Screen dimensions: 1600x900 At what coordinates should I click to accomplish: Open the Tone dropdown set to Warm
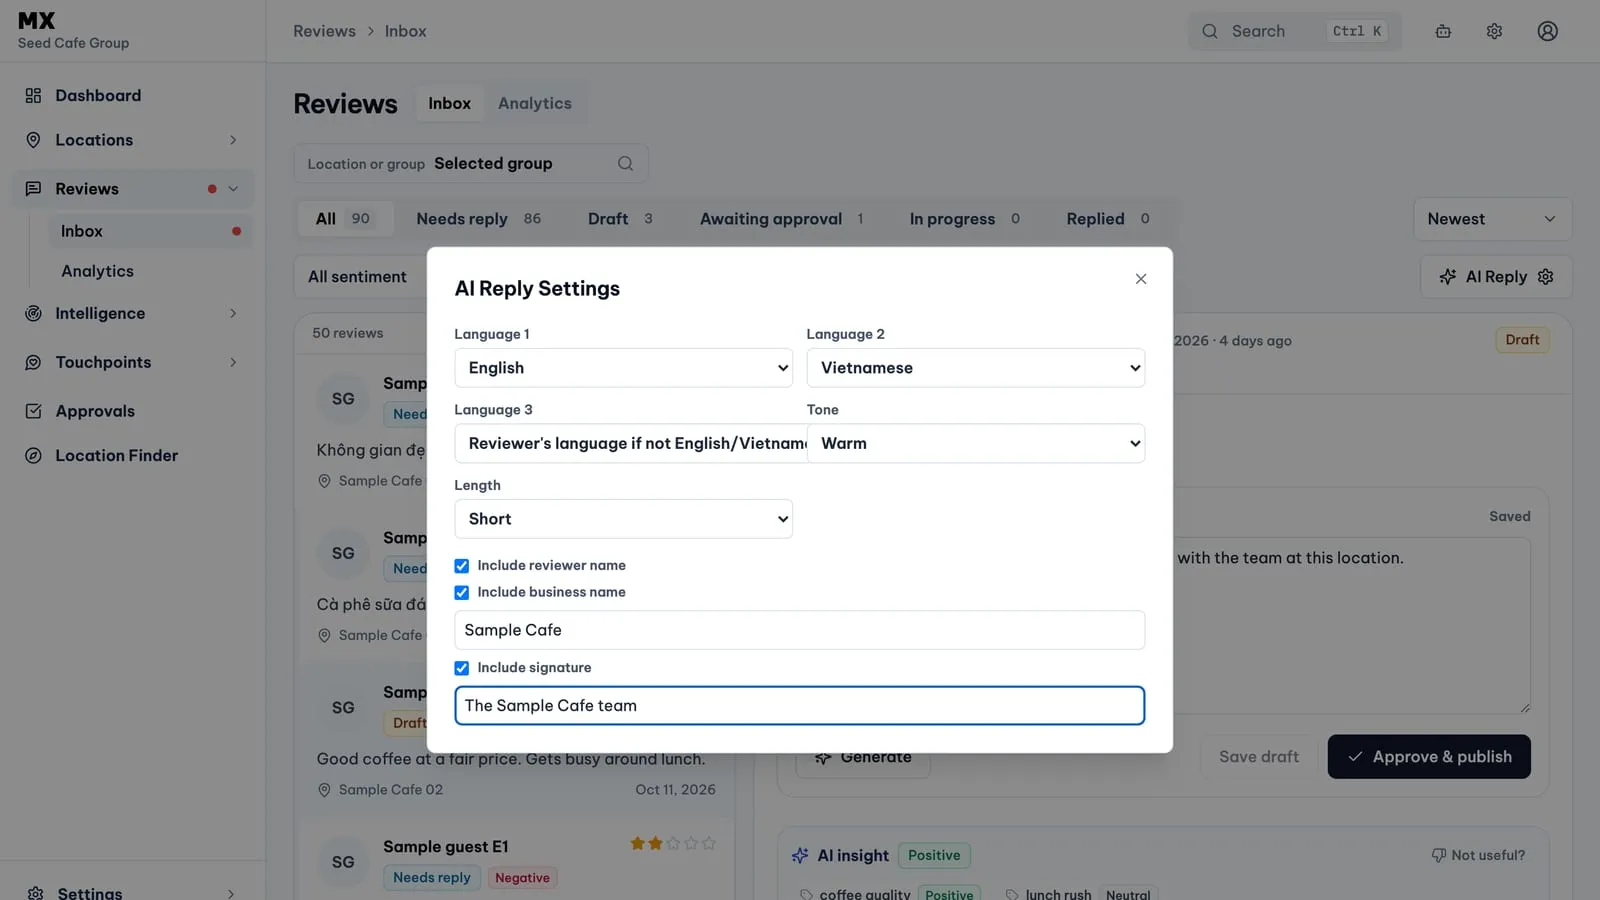coord(976,443)
